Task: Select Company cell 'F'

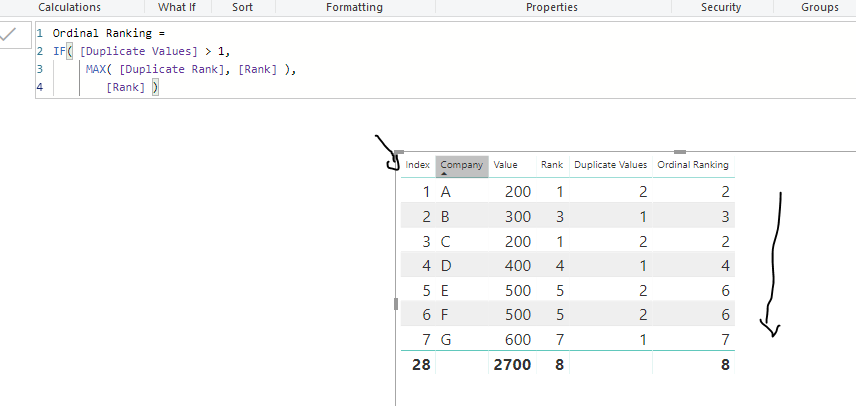Action: 444,315
